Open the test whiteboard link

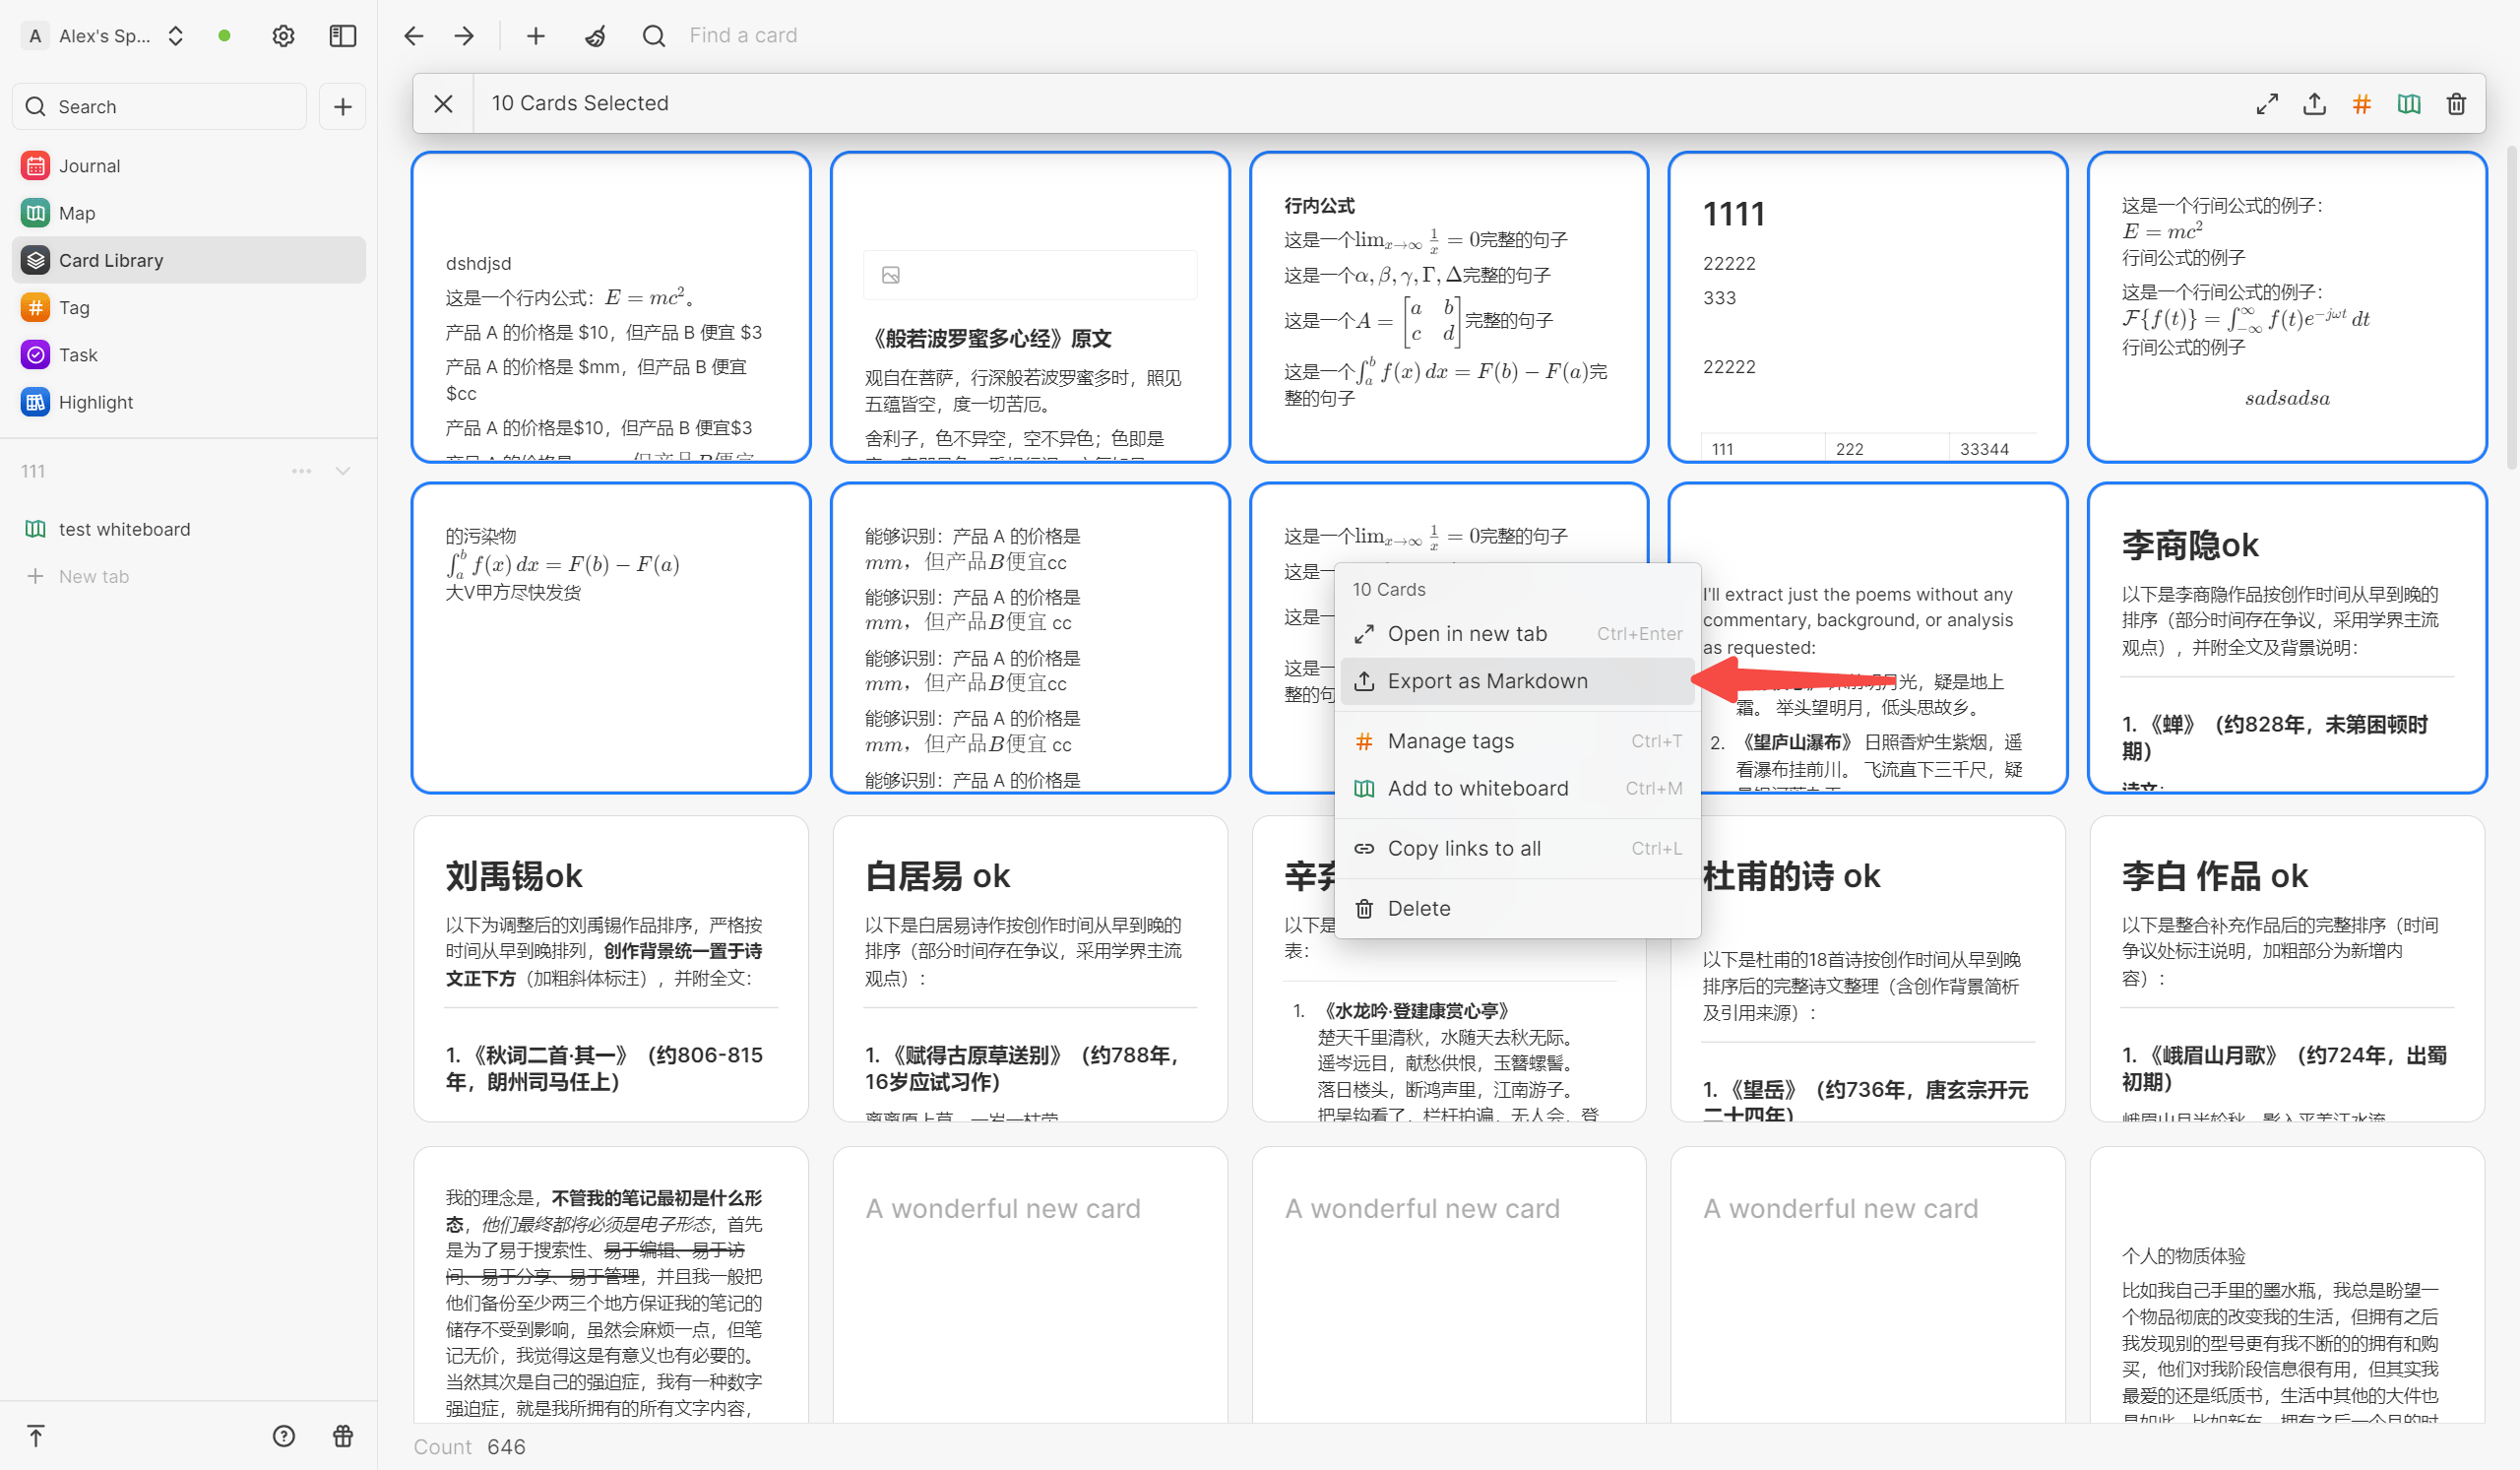pyautogui.click(x=124, y=529)
